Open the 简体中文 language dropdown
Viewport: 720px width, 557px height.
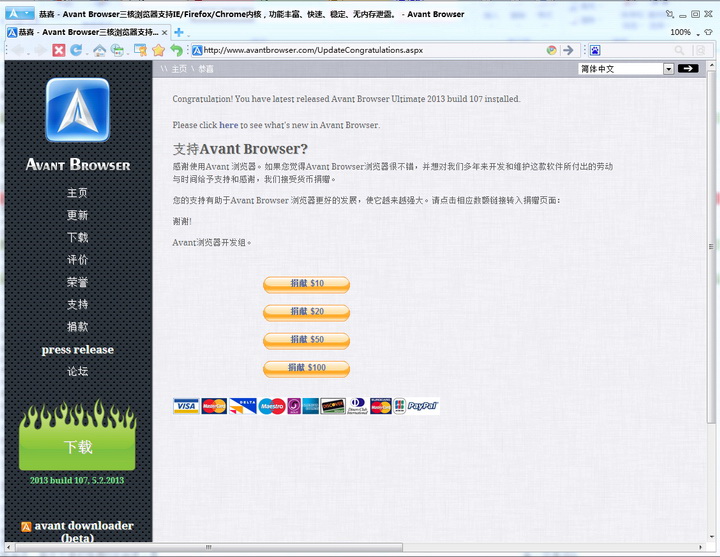coord(626,69)
